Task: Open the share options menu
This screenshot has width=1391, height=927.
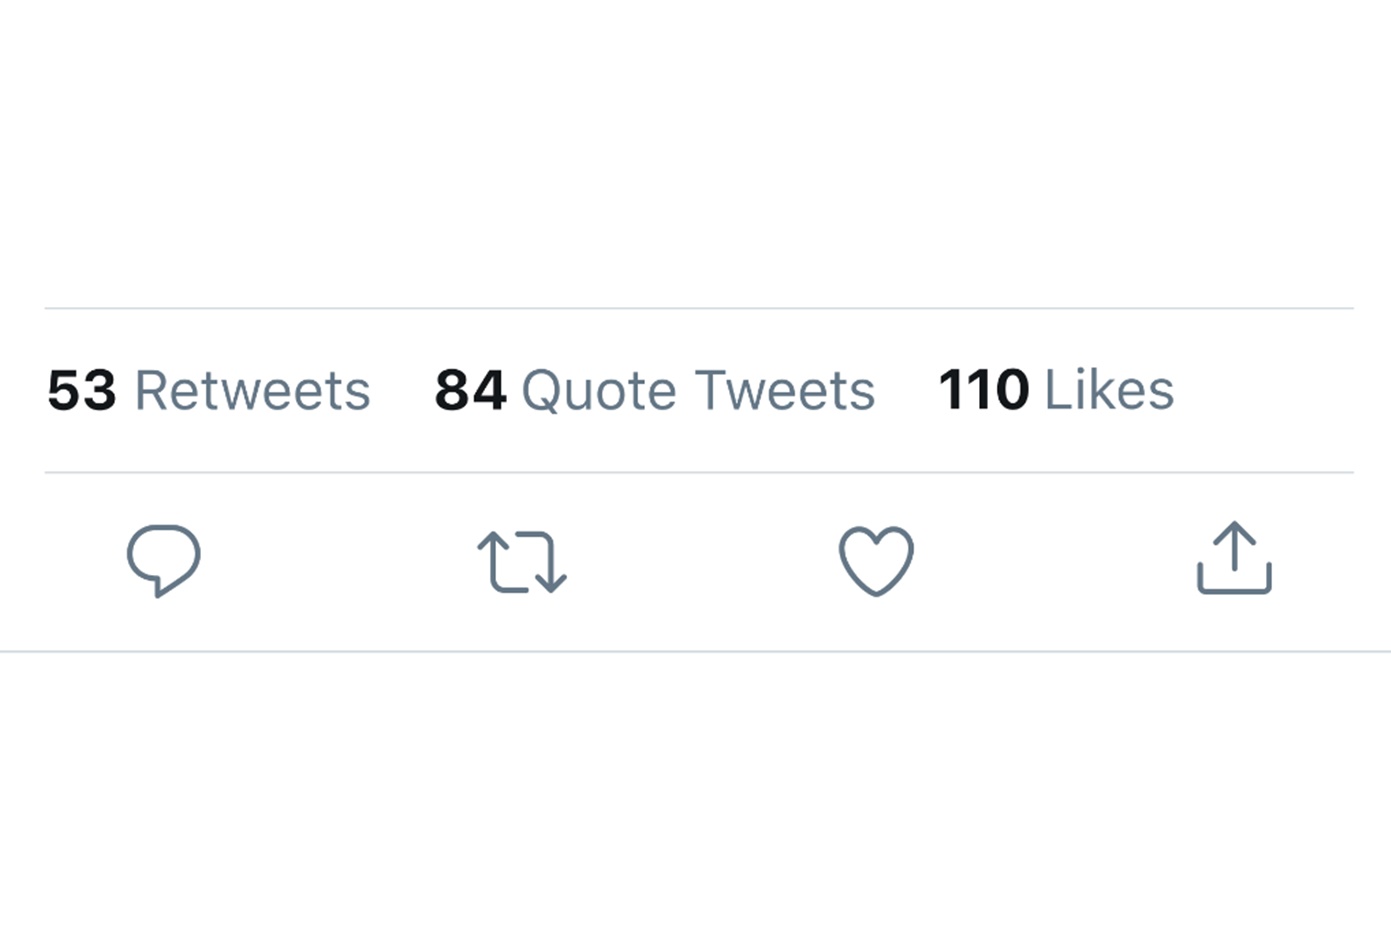Action: 1234,559
